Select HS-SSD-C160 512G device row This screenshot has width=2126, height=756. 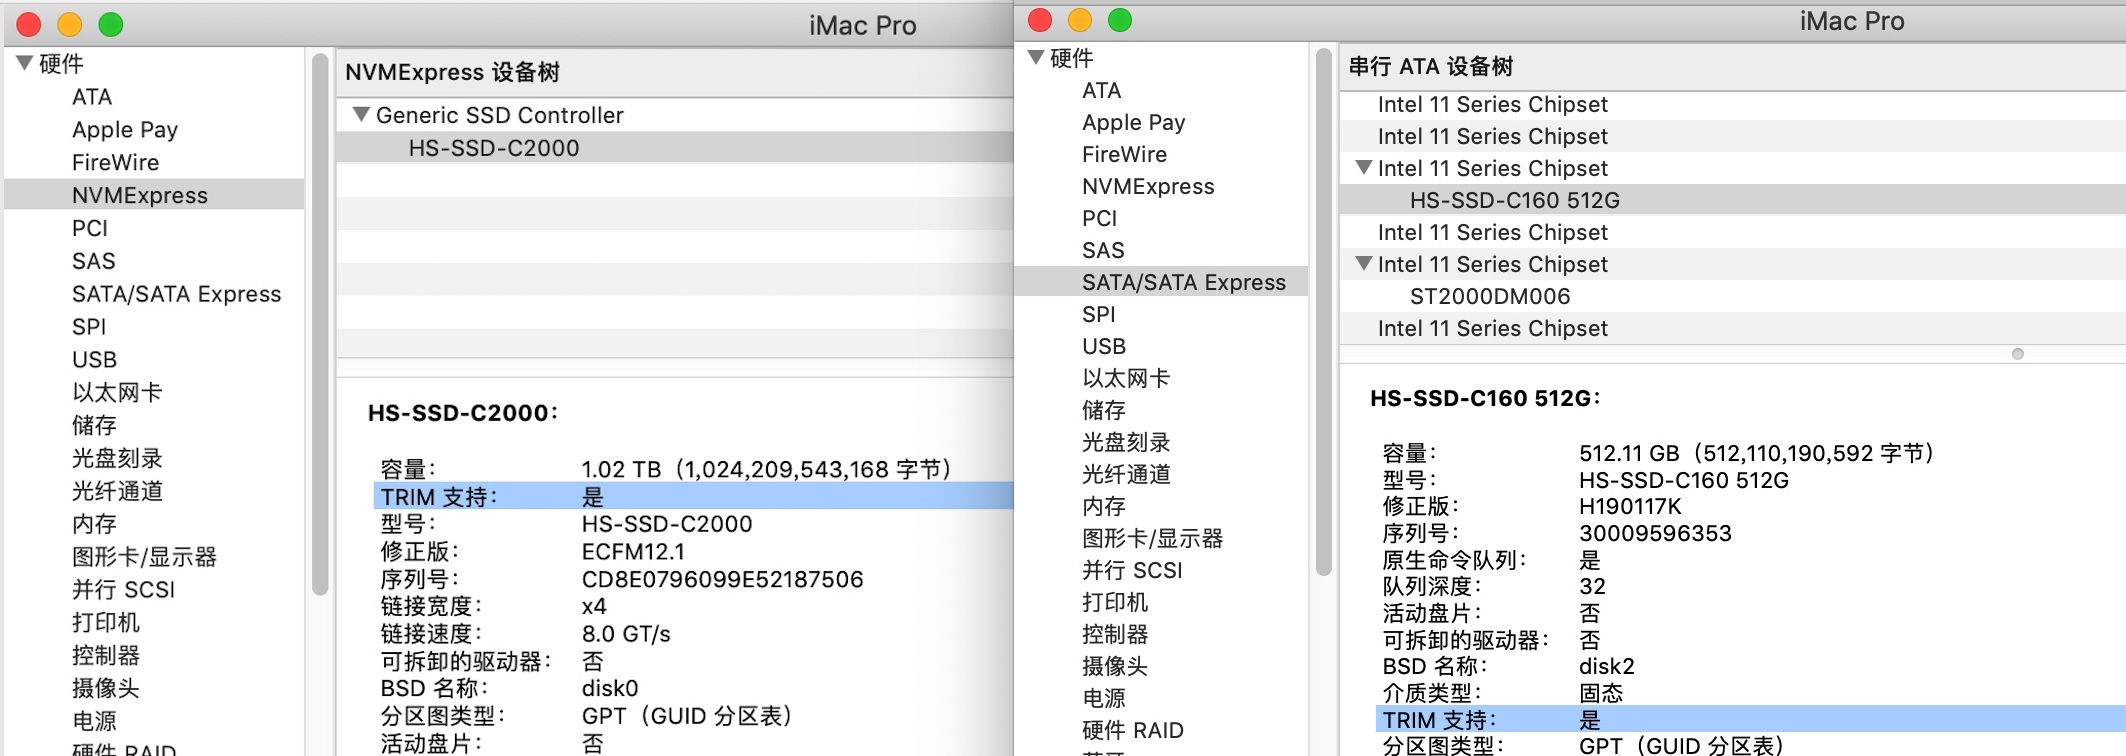tap(1733, 200)
